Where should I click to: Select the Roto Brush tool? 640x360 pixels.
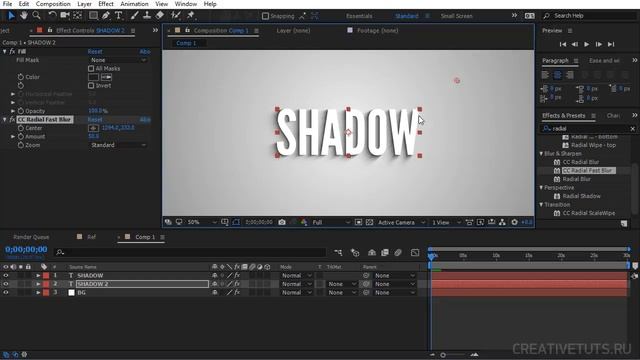tap(176, 16)
